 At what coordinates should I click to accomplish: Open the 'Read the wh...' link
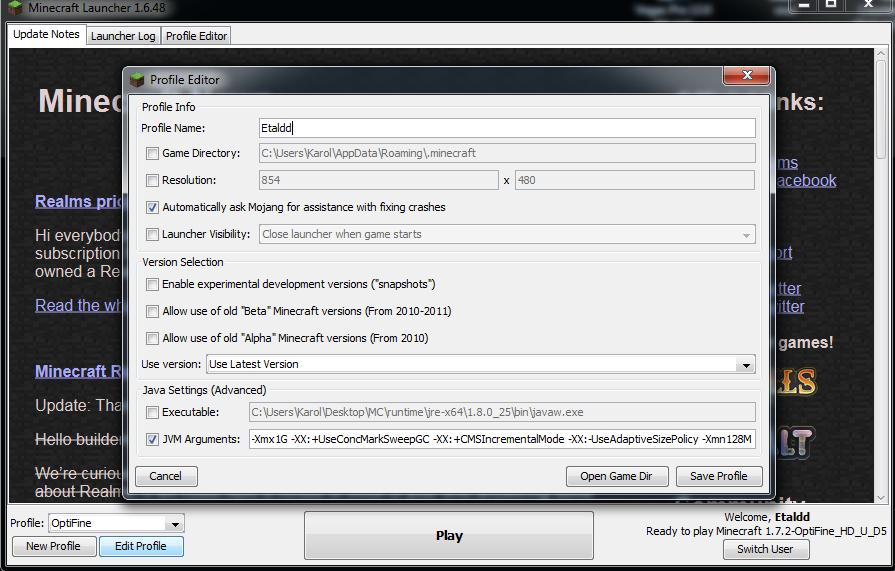click(x=79, y=305)
